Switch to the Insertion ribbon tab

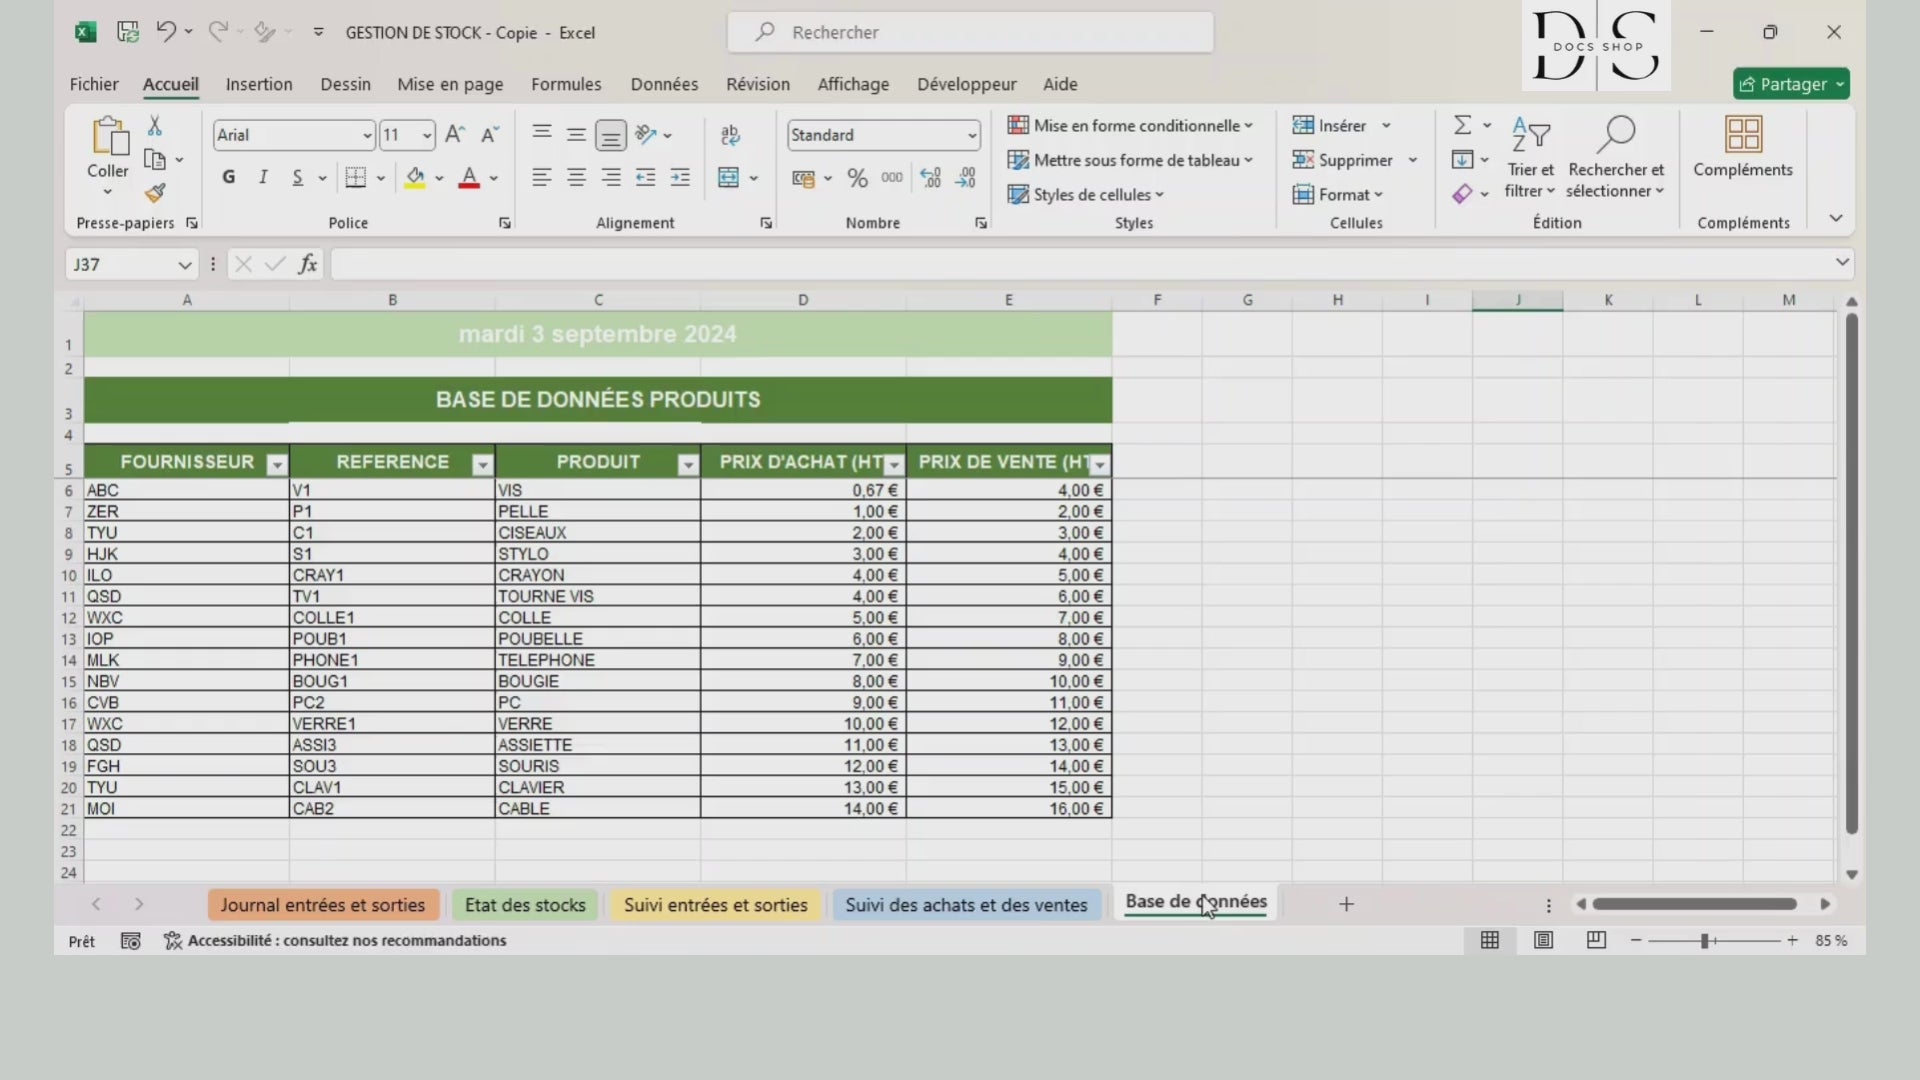259,84
